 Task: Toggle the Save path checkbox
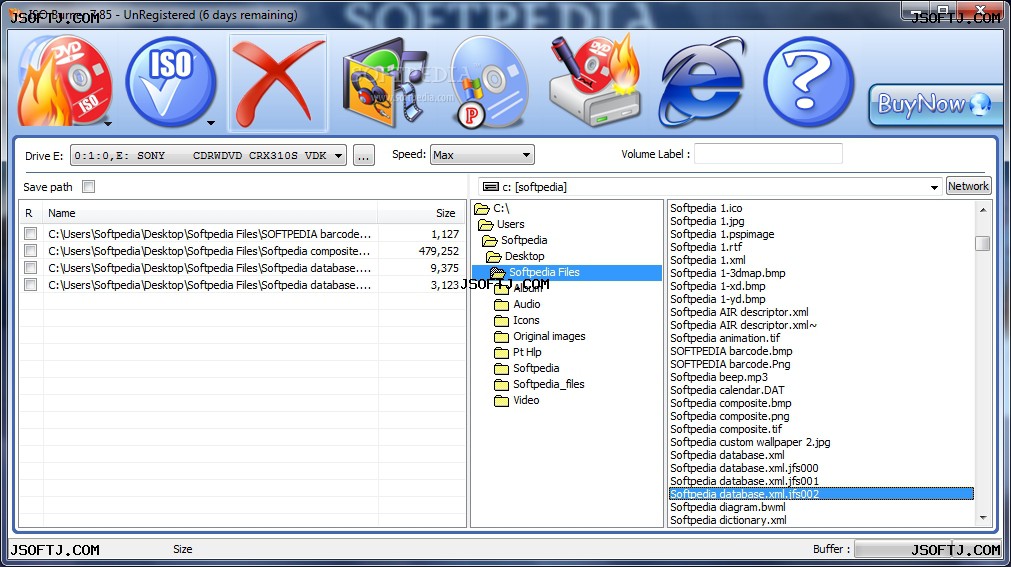click(x=88, y=186)
